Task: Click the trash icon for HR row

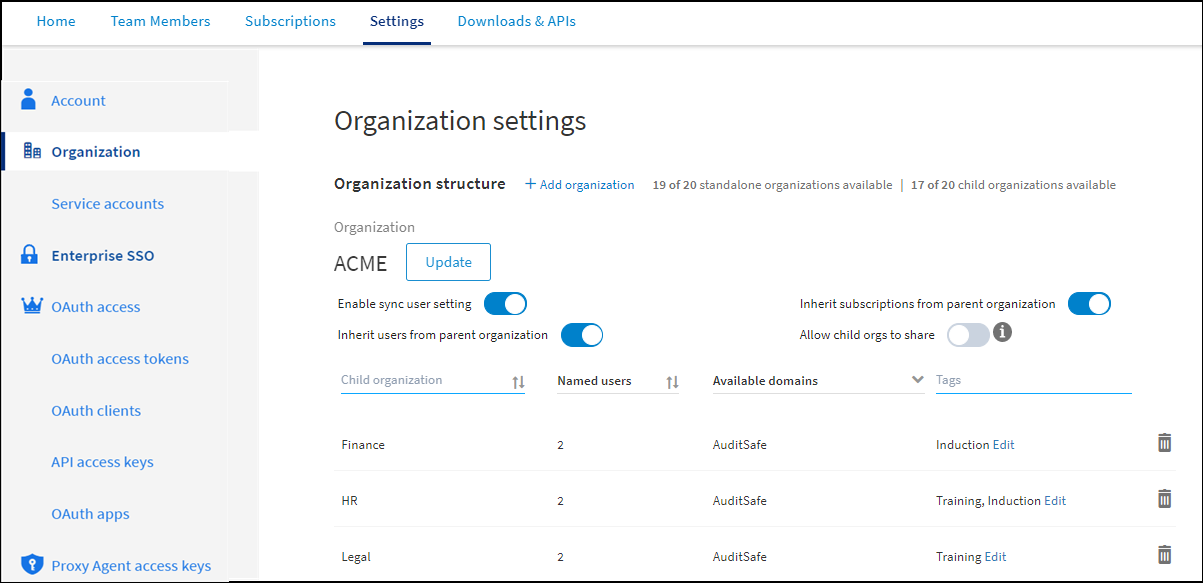Action: click(x=1164, y=499)
